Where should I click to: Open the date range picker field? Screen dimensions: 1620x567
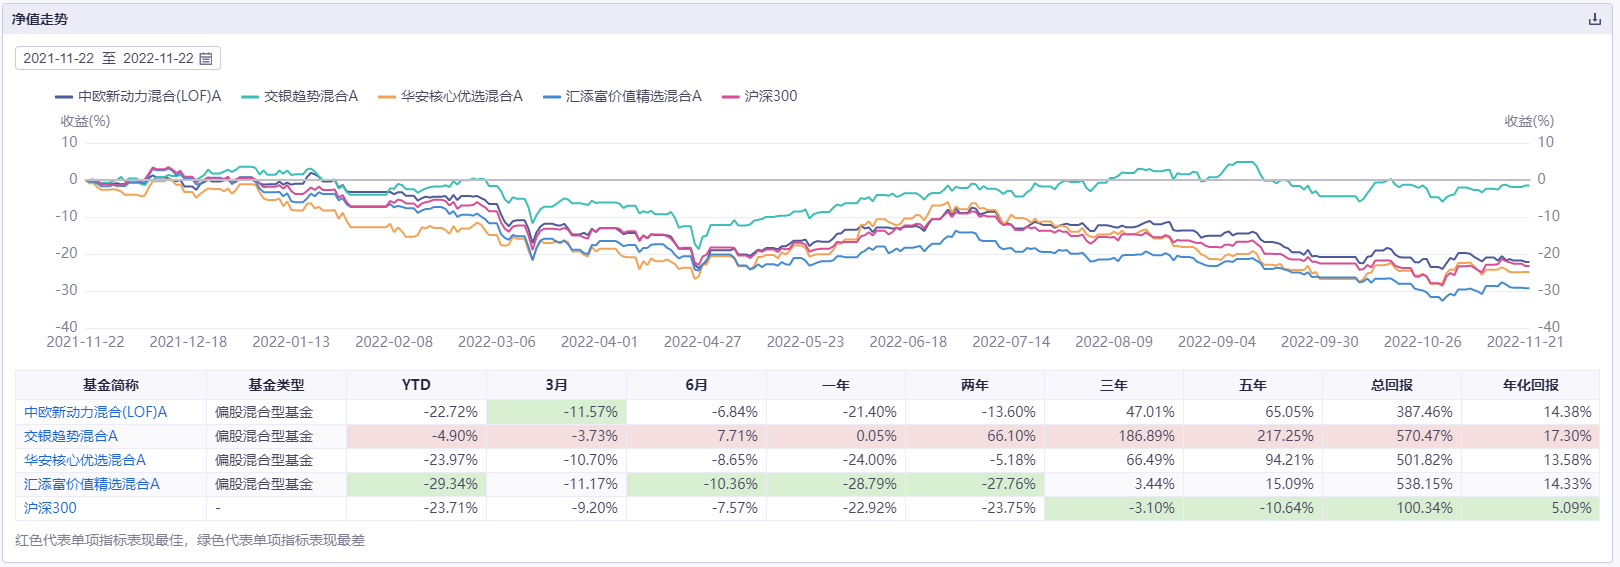108,59
